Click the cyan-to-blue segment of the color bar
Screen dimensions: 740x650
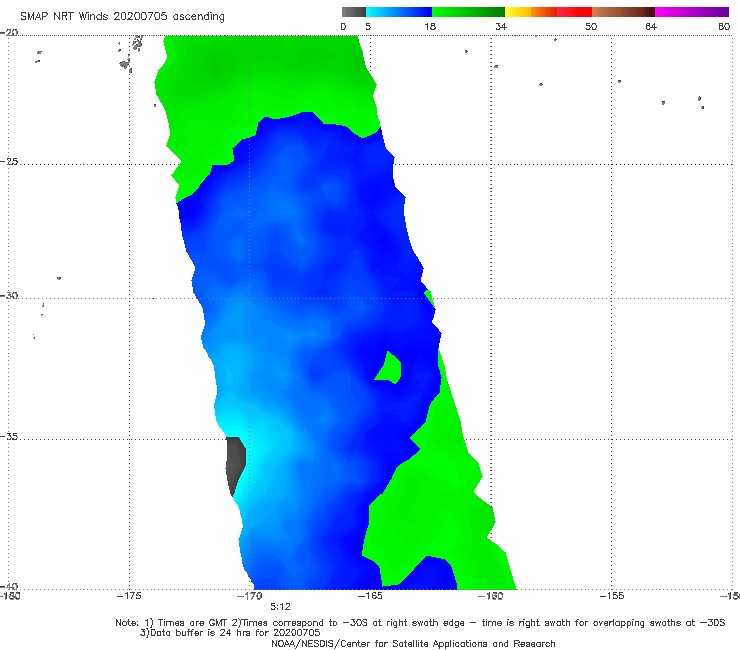[x=399, y=12]
